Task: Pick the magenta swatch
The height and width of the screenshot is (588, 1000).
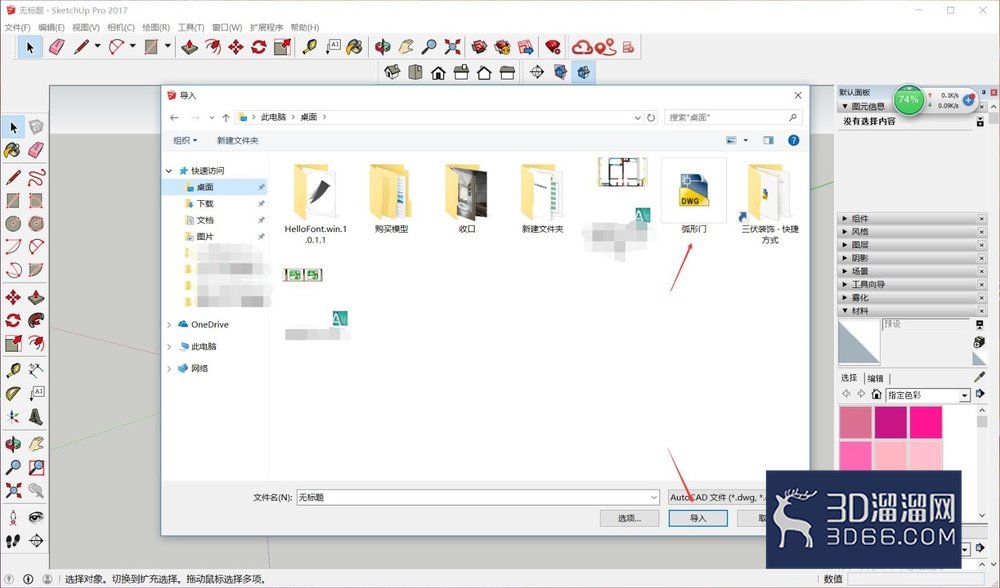Action: tap(890, 422)
